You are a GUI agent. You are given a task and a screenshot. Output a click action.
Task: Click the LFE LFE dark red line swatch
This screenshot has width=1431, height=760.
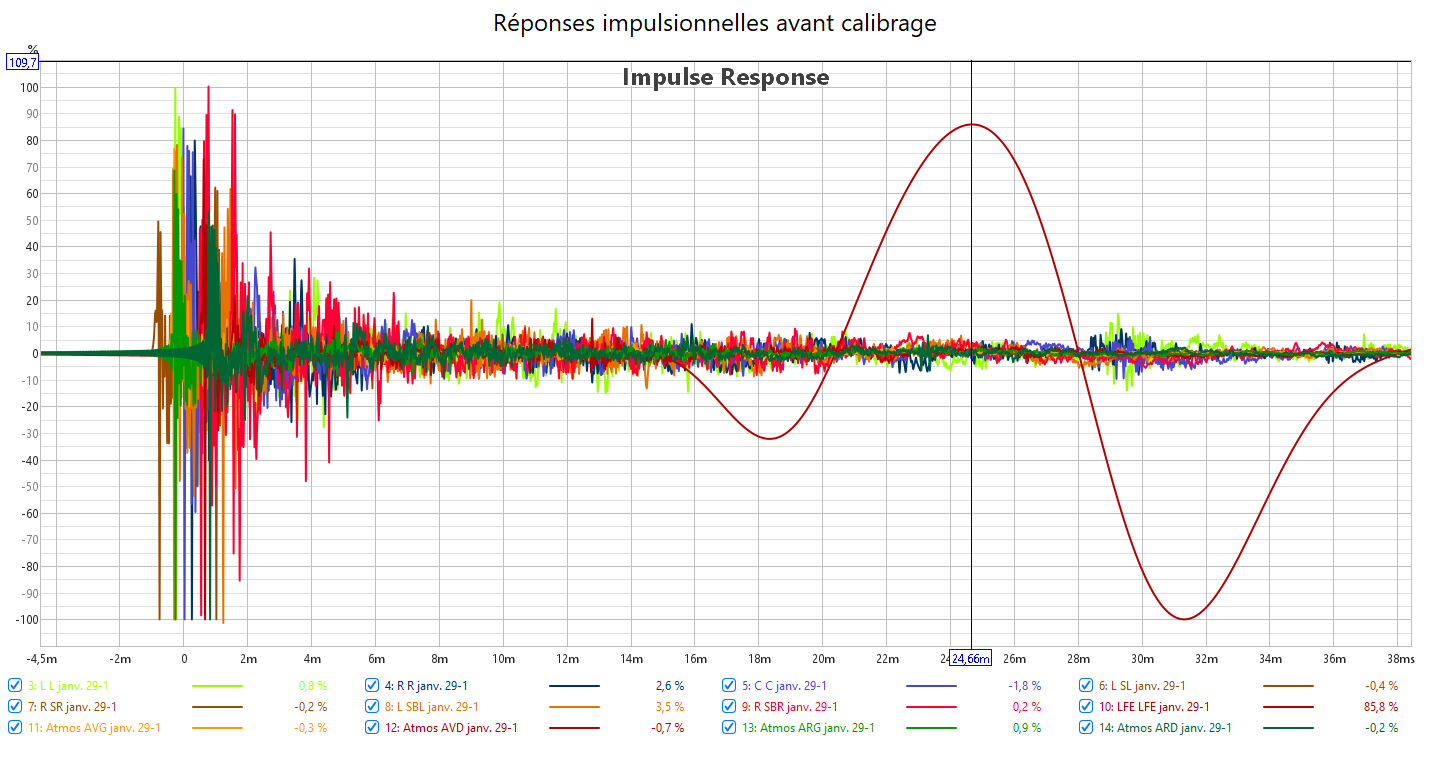(1288, 707)
